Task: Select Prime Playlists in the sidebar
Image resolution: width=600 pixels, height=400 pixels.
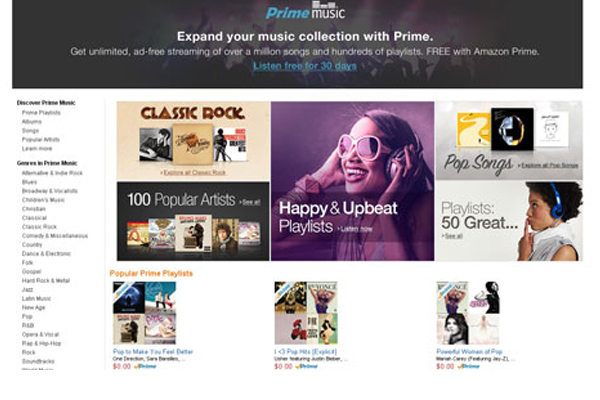Action: [x=41, y=113]
